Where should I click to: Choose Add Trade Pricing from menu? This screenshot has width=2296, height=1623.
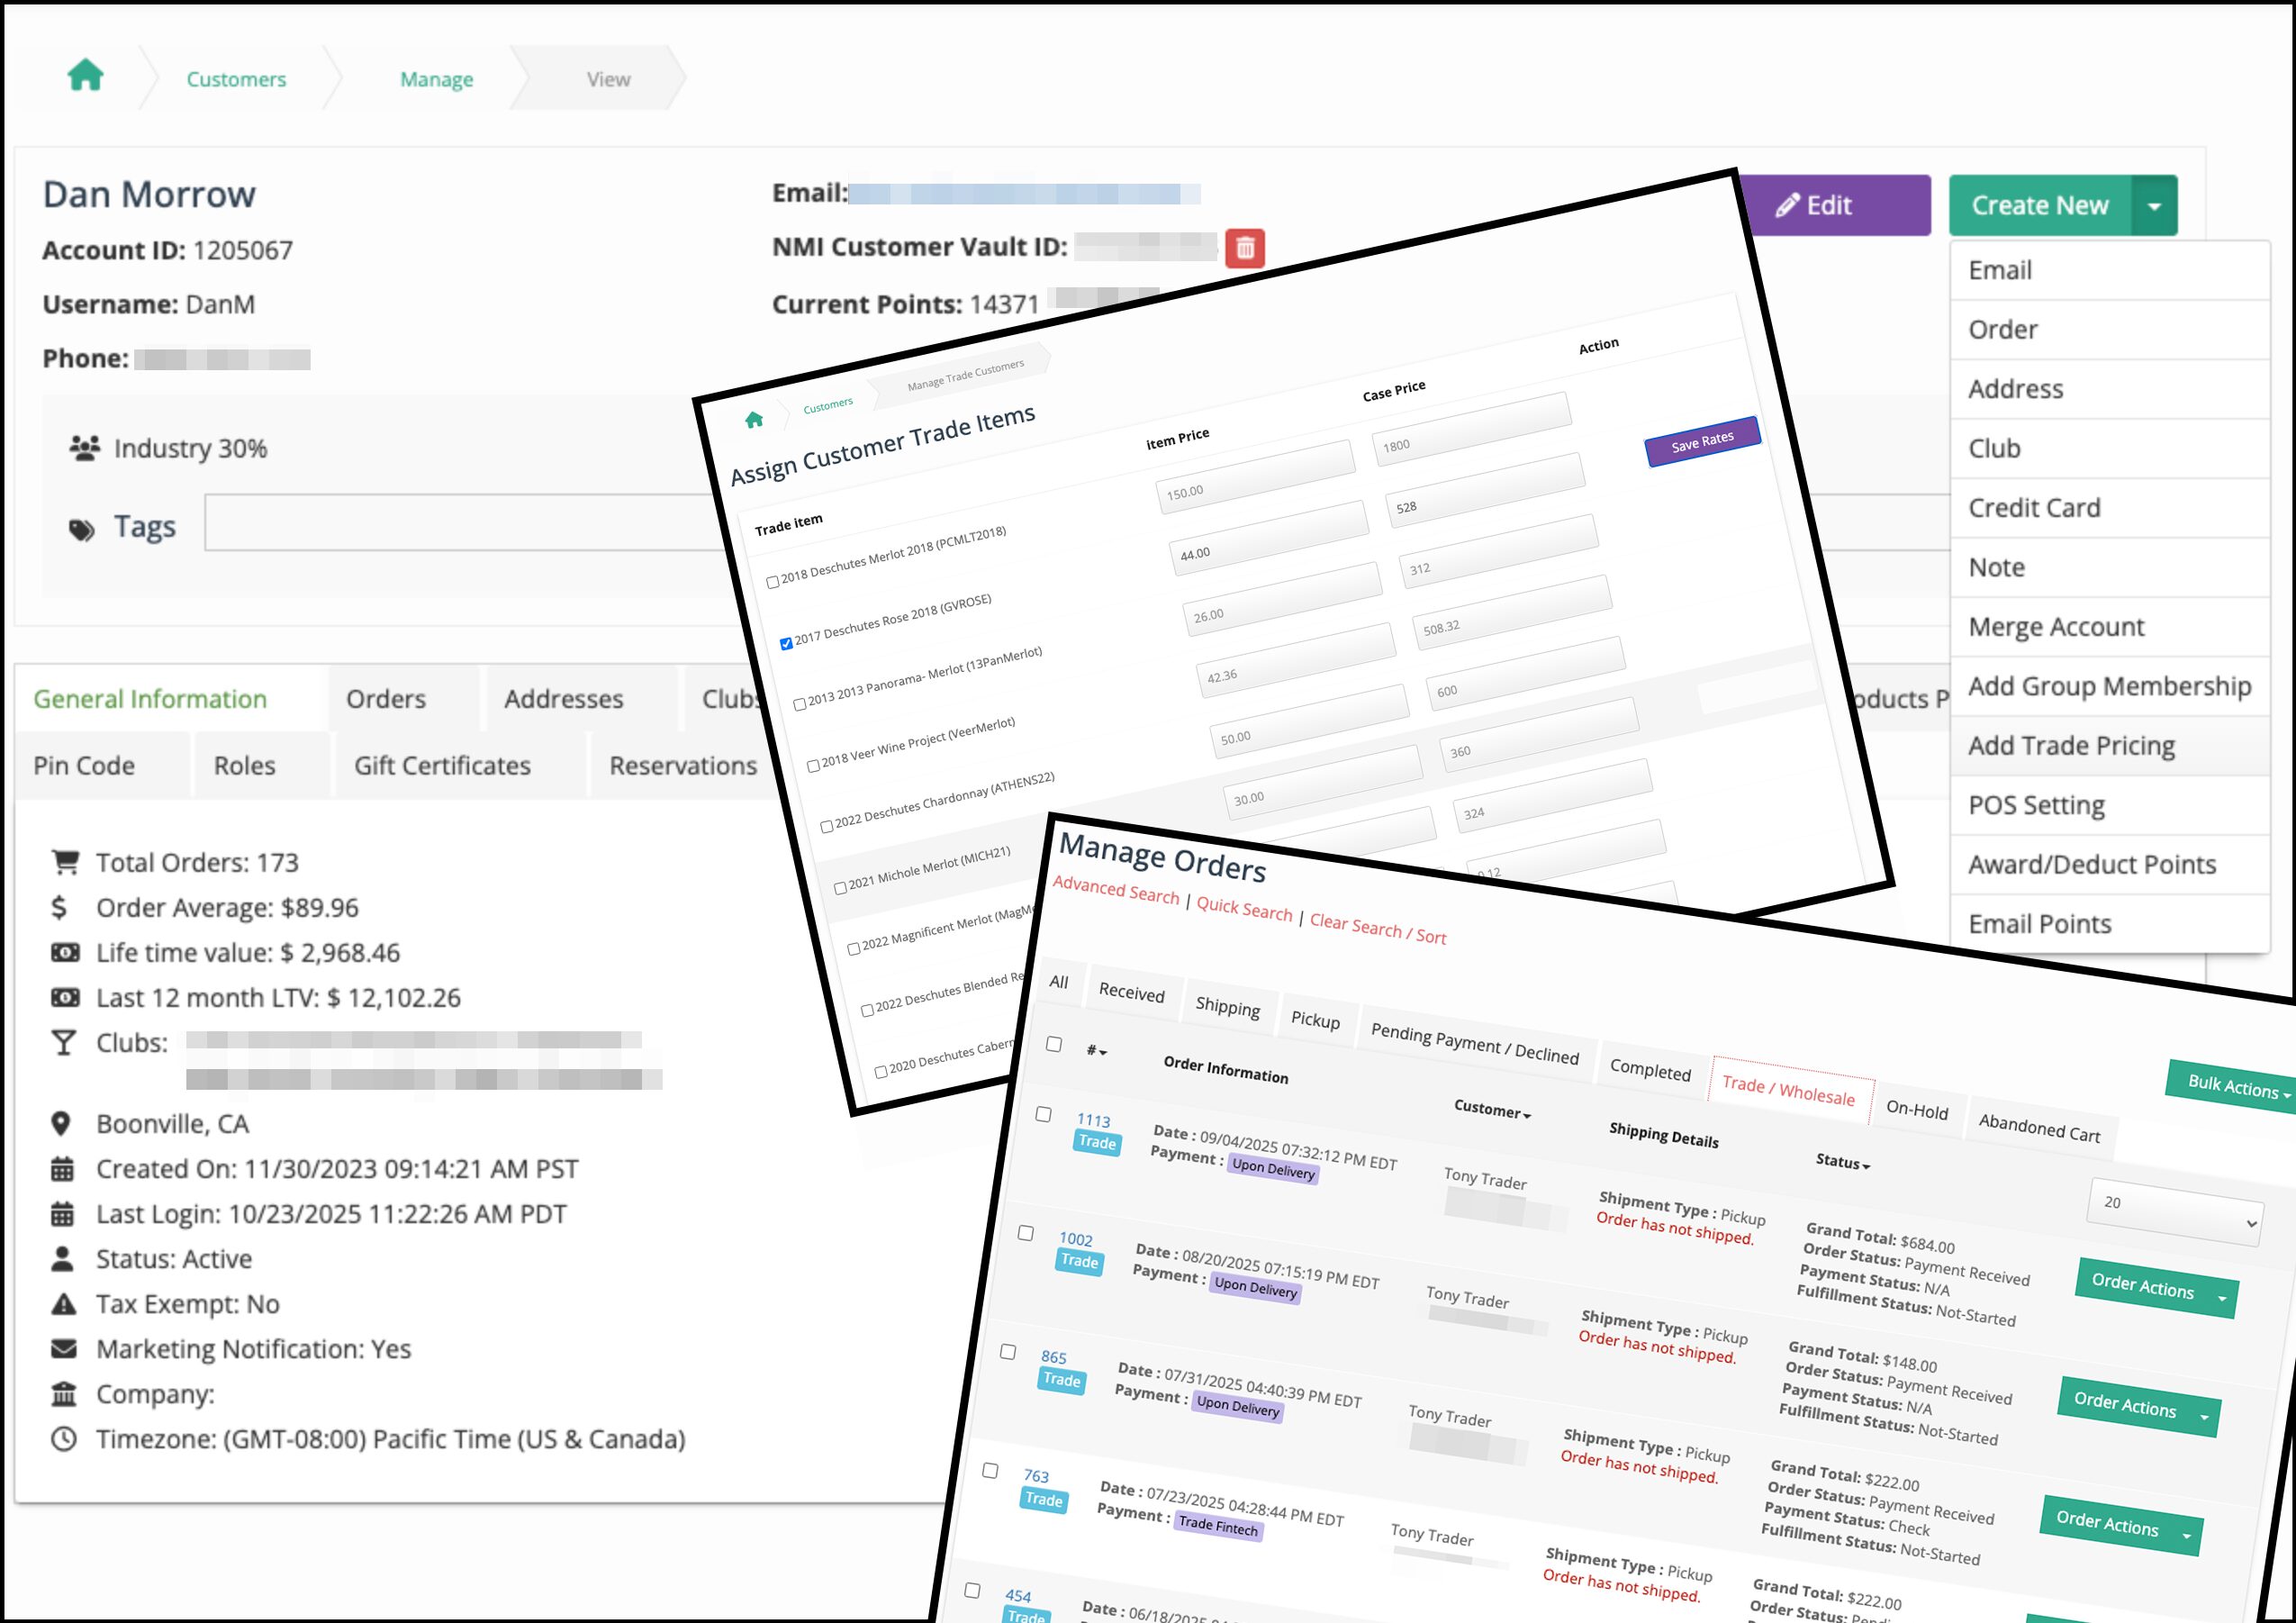[x=2071, y=746]
